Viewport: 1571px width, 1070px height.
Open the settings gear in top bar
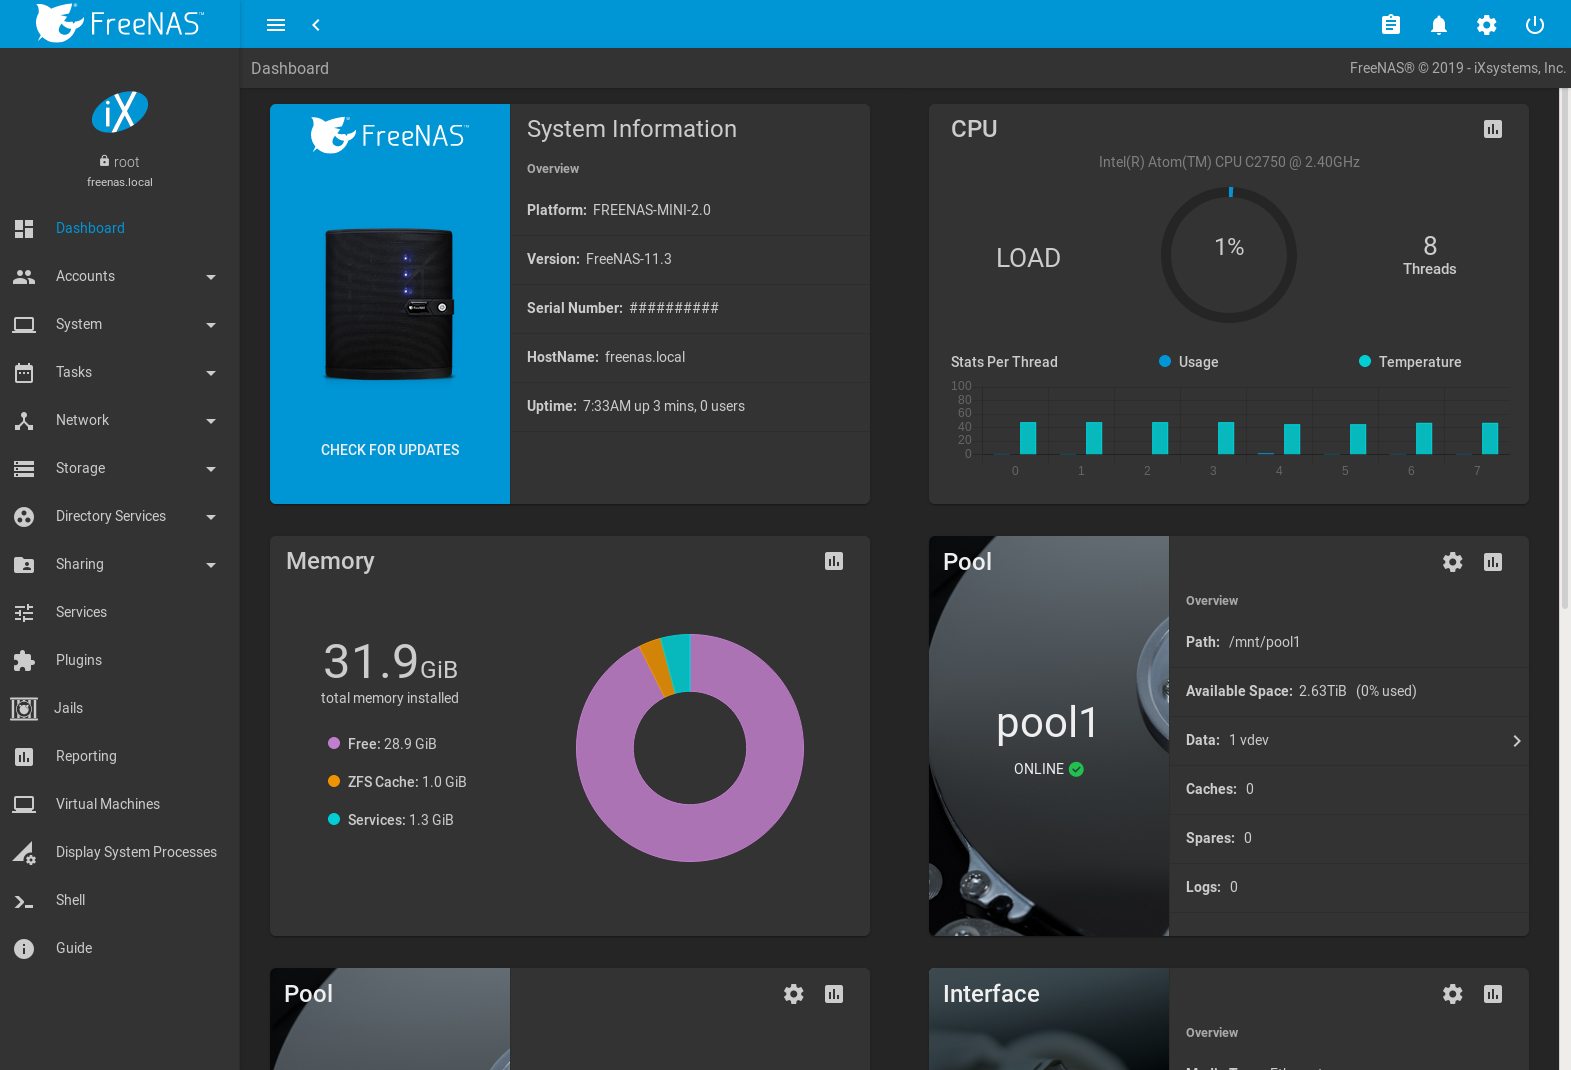(x=1487, y=25)
